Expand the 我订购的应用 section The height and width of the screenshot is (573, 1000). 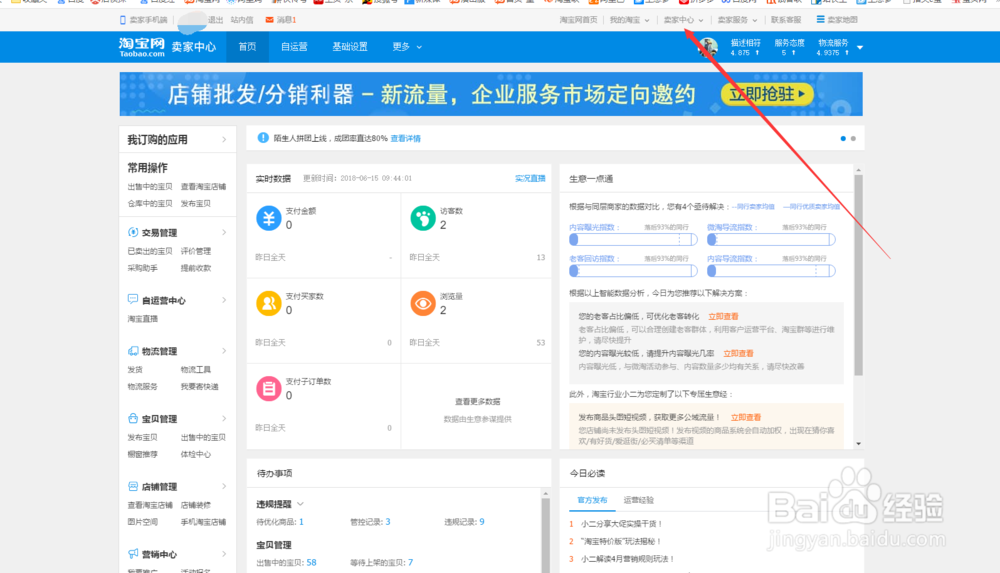tap(224, 139)
